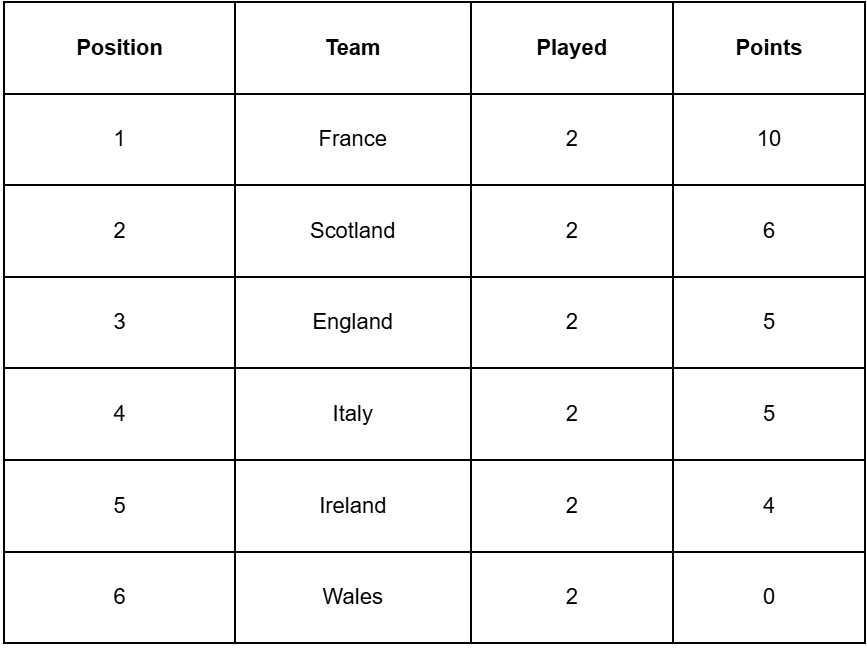This screenshot has width=867, height=648.
Task: Select the England team cell
Action: pos(352,322)
